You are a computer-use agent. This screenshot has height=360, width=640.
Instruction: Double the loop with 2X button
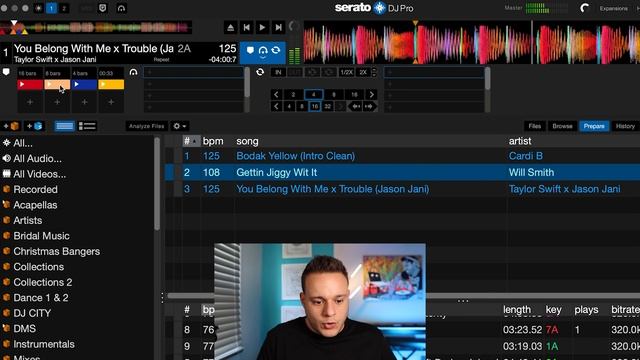363,72
